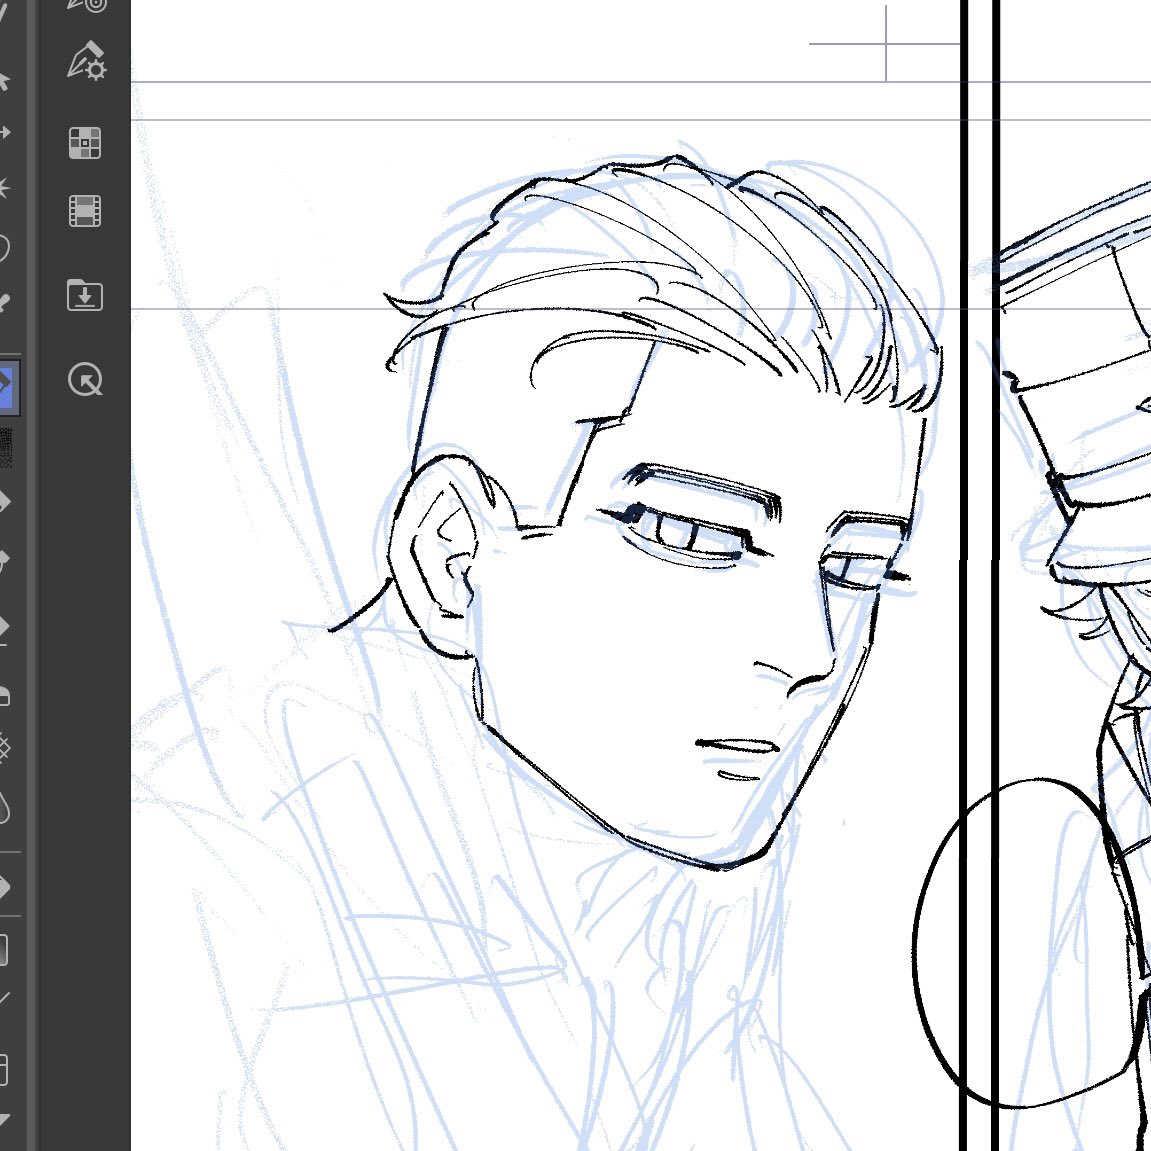Select the magnifier search icon
This screenshot has width=1151, height=1151.
click(85, 381)
